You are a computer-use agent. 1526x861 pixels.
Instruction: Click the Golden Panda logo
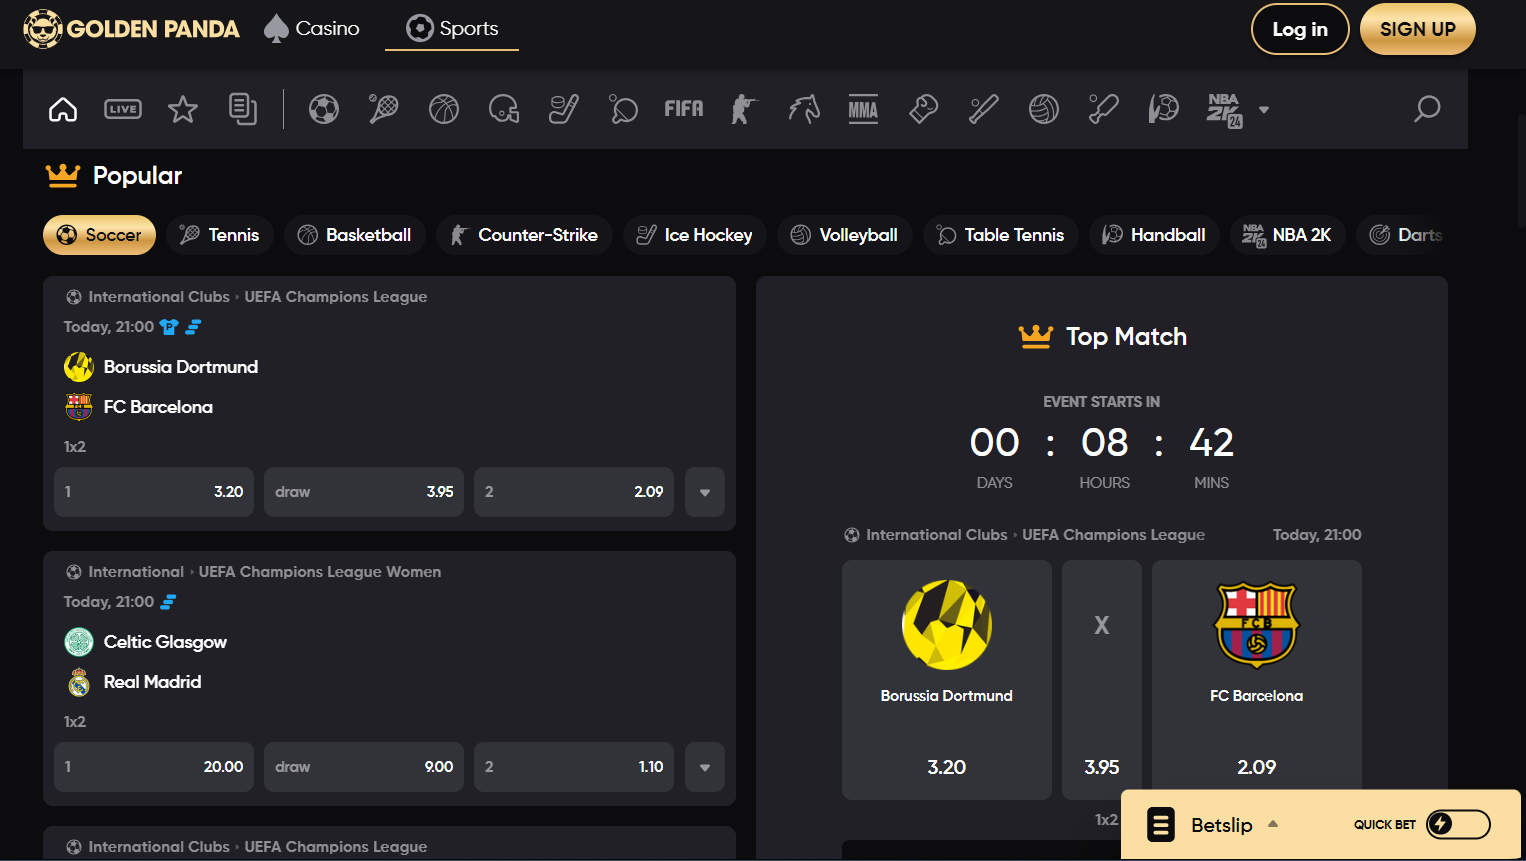(131, 29)
